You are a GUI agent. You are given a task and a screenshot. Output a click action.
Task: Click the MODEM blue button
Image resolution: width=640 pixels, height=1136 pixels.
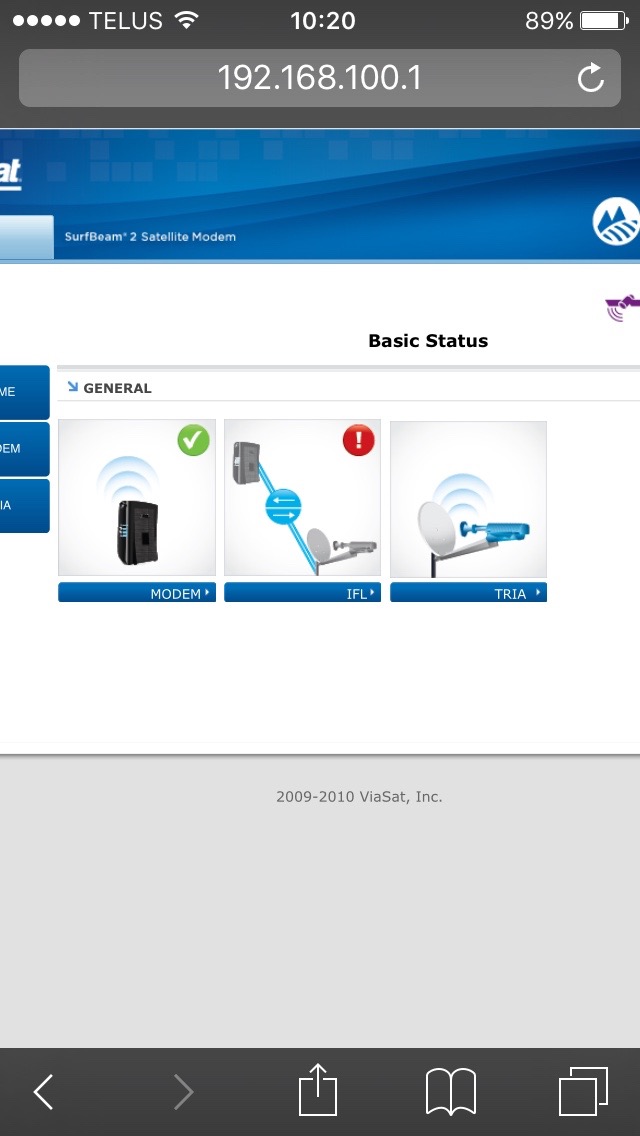[137, 593]
